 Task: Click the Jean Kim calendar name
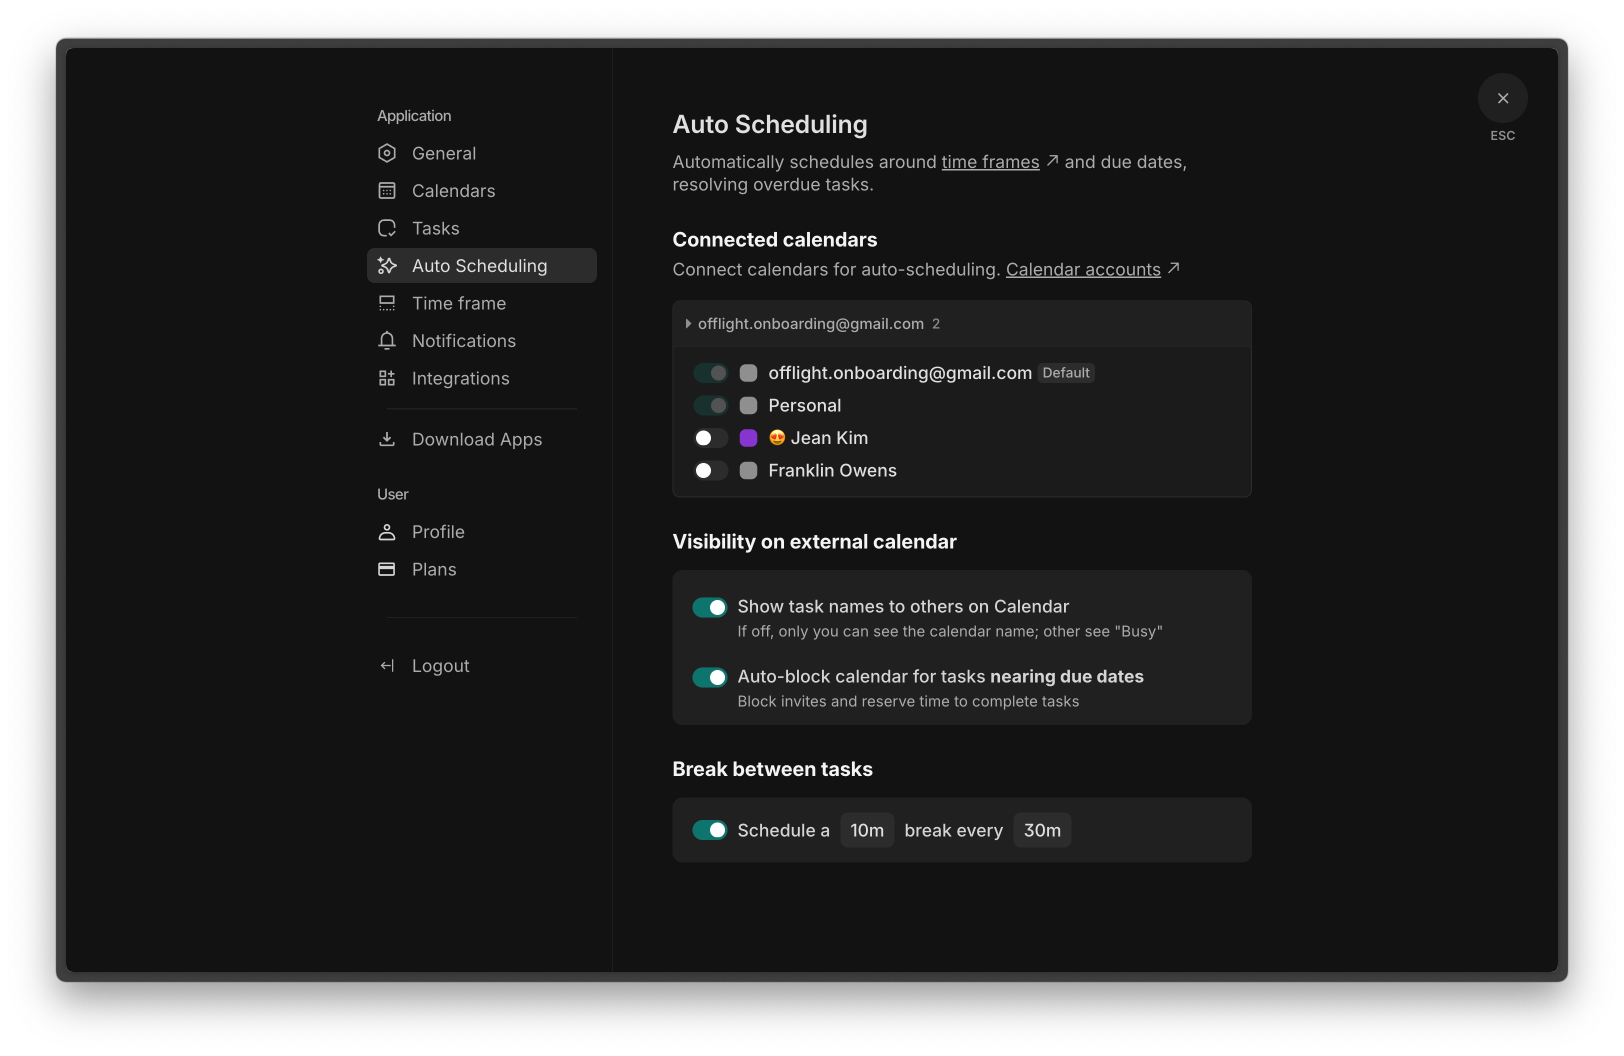point(829,438)
